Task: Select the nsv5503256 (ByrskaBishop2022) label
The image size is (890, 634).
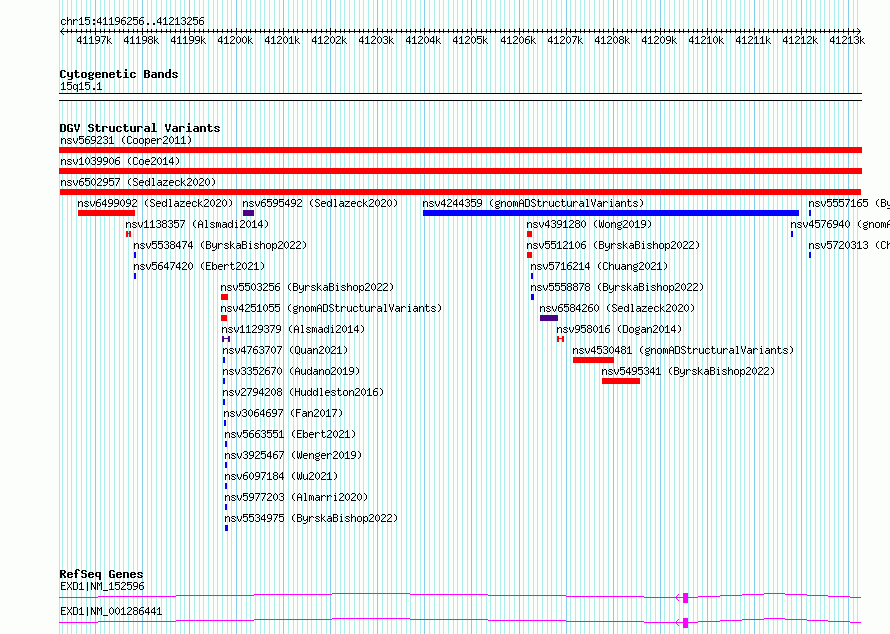Action: click(x=307, y=287)
